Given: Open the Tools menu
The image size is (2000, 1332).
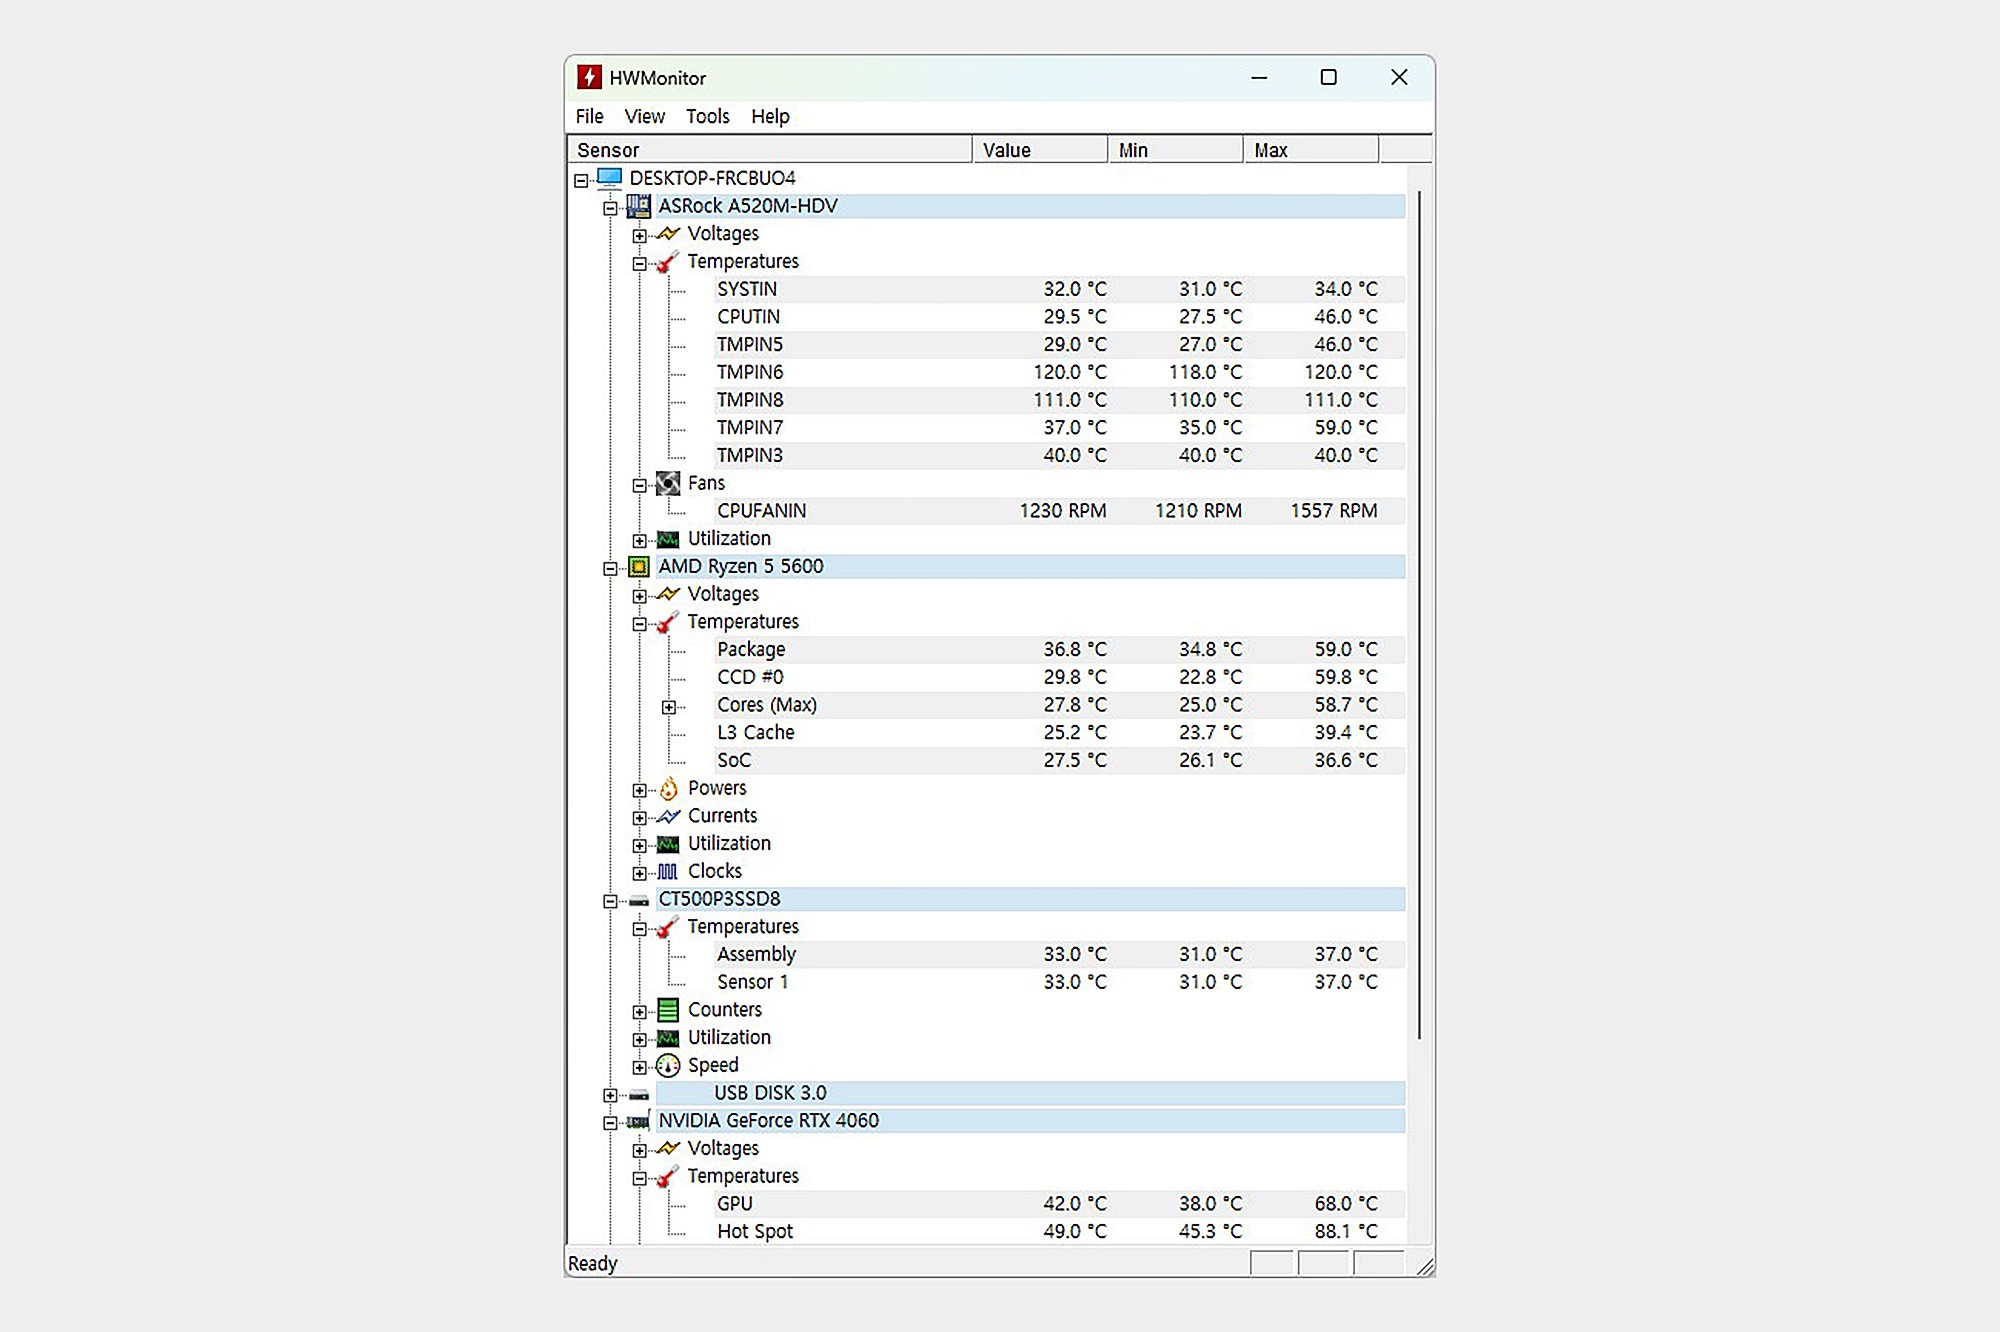Looking at the screenshot, I should pyautogui.click(x=707, y=116).
